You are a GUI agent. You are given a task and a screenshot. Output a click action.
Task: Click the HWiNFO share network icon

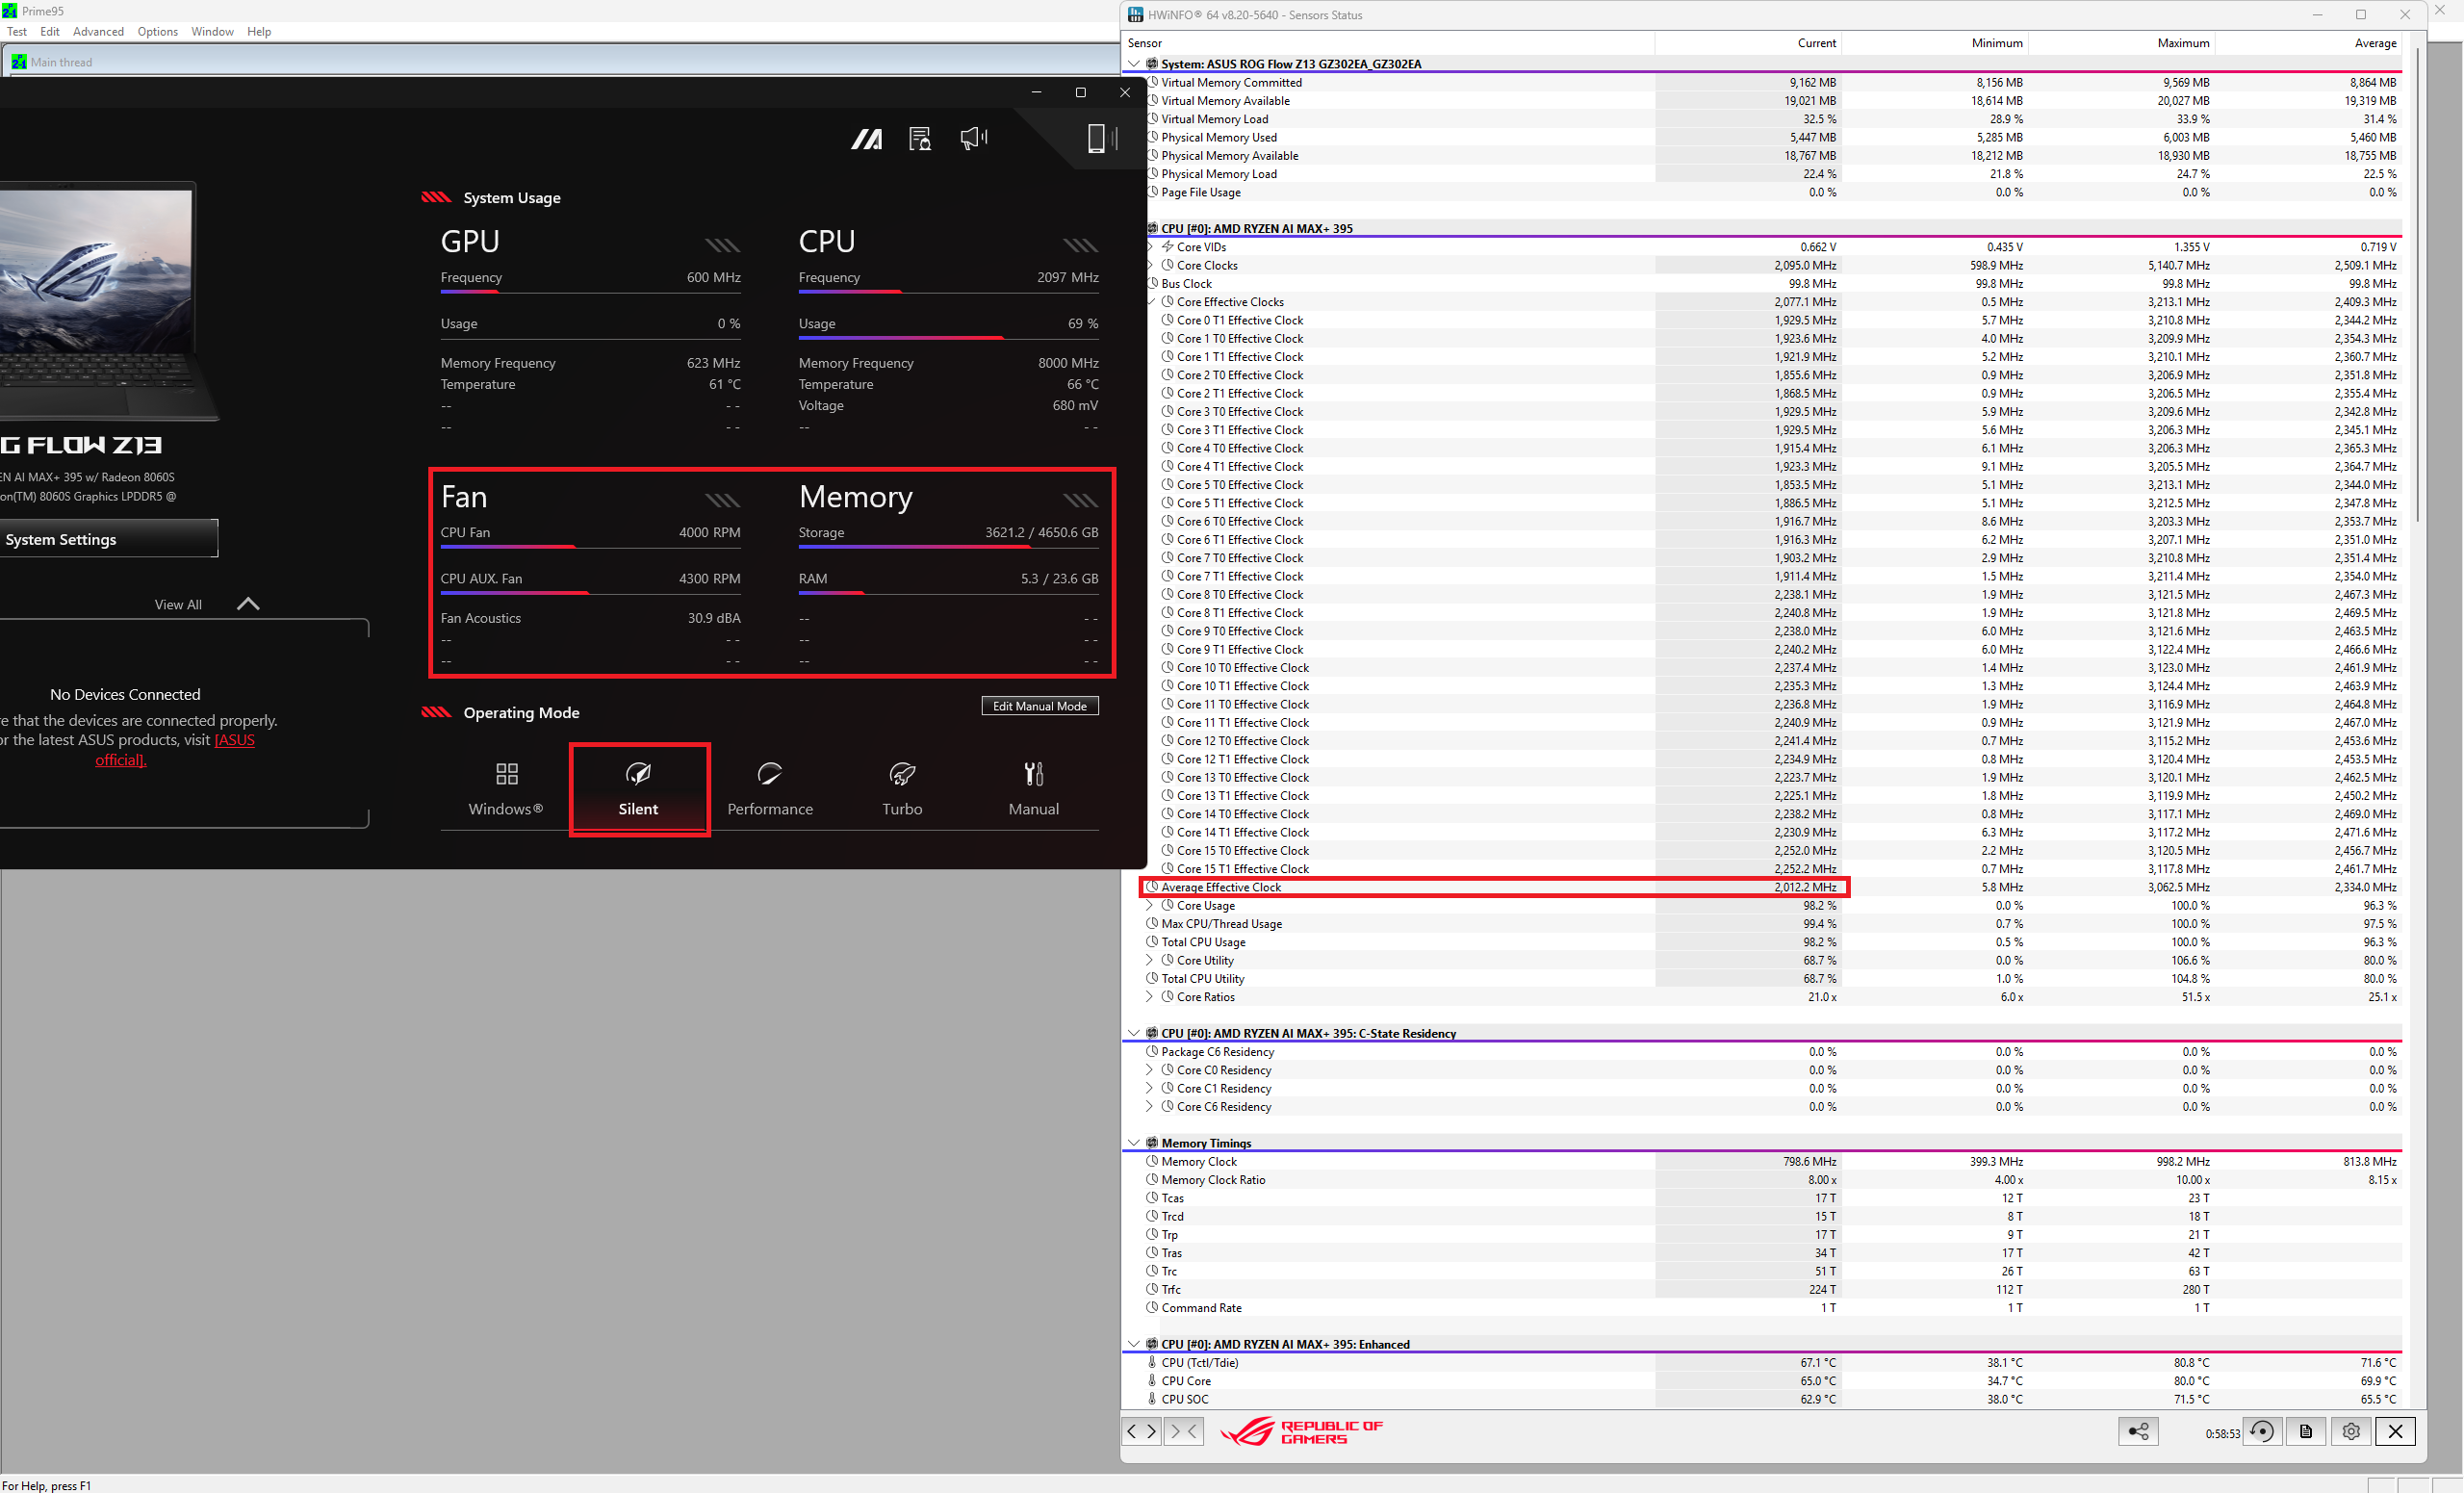coord(2138,1431)
